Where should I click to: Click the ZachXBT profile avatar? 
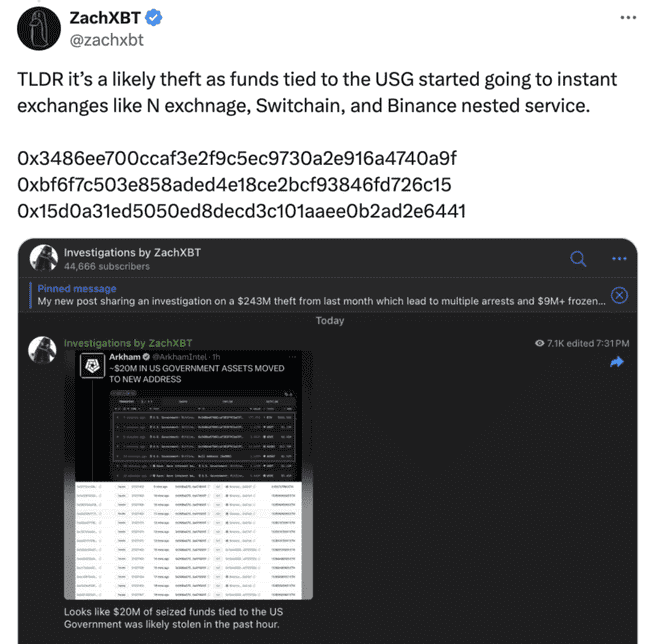pyautogui.click(x=34, y=30)
